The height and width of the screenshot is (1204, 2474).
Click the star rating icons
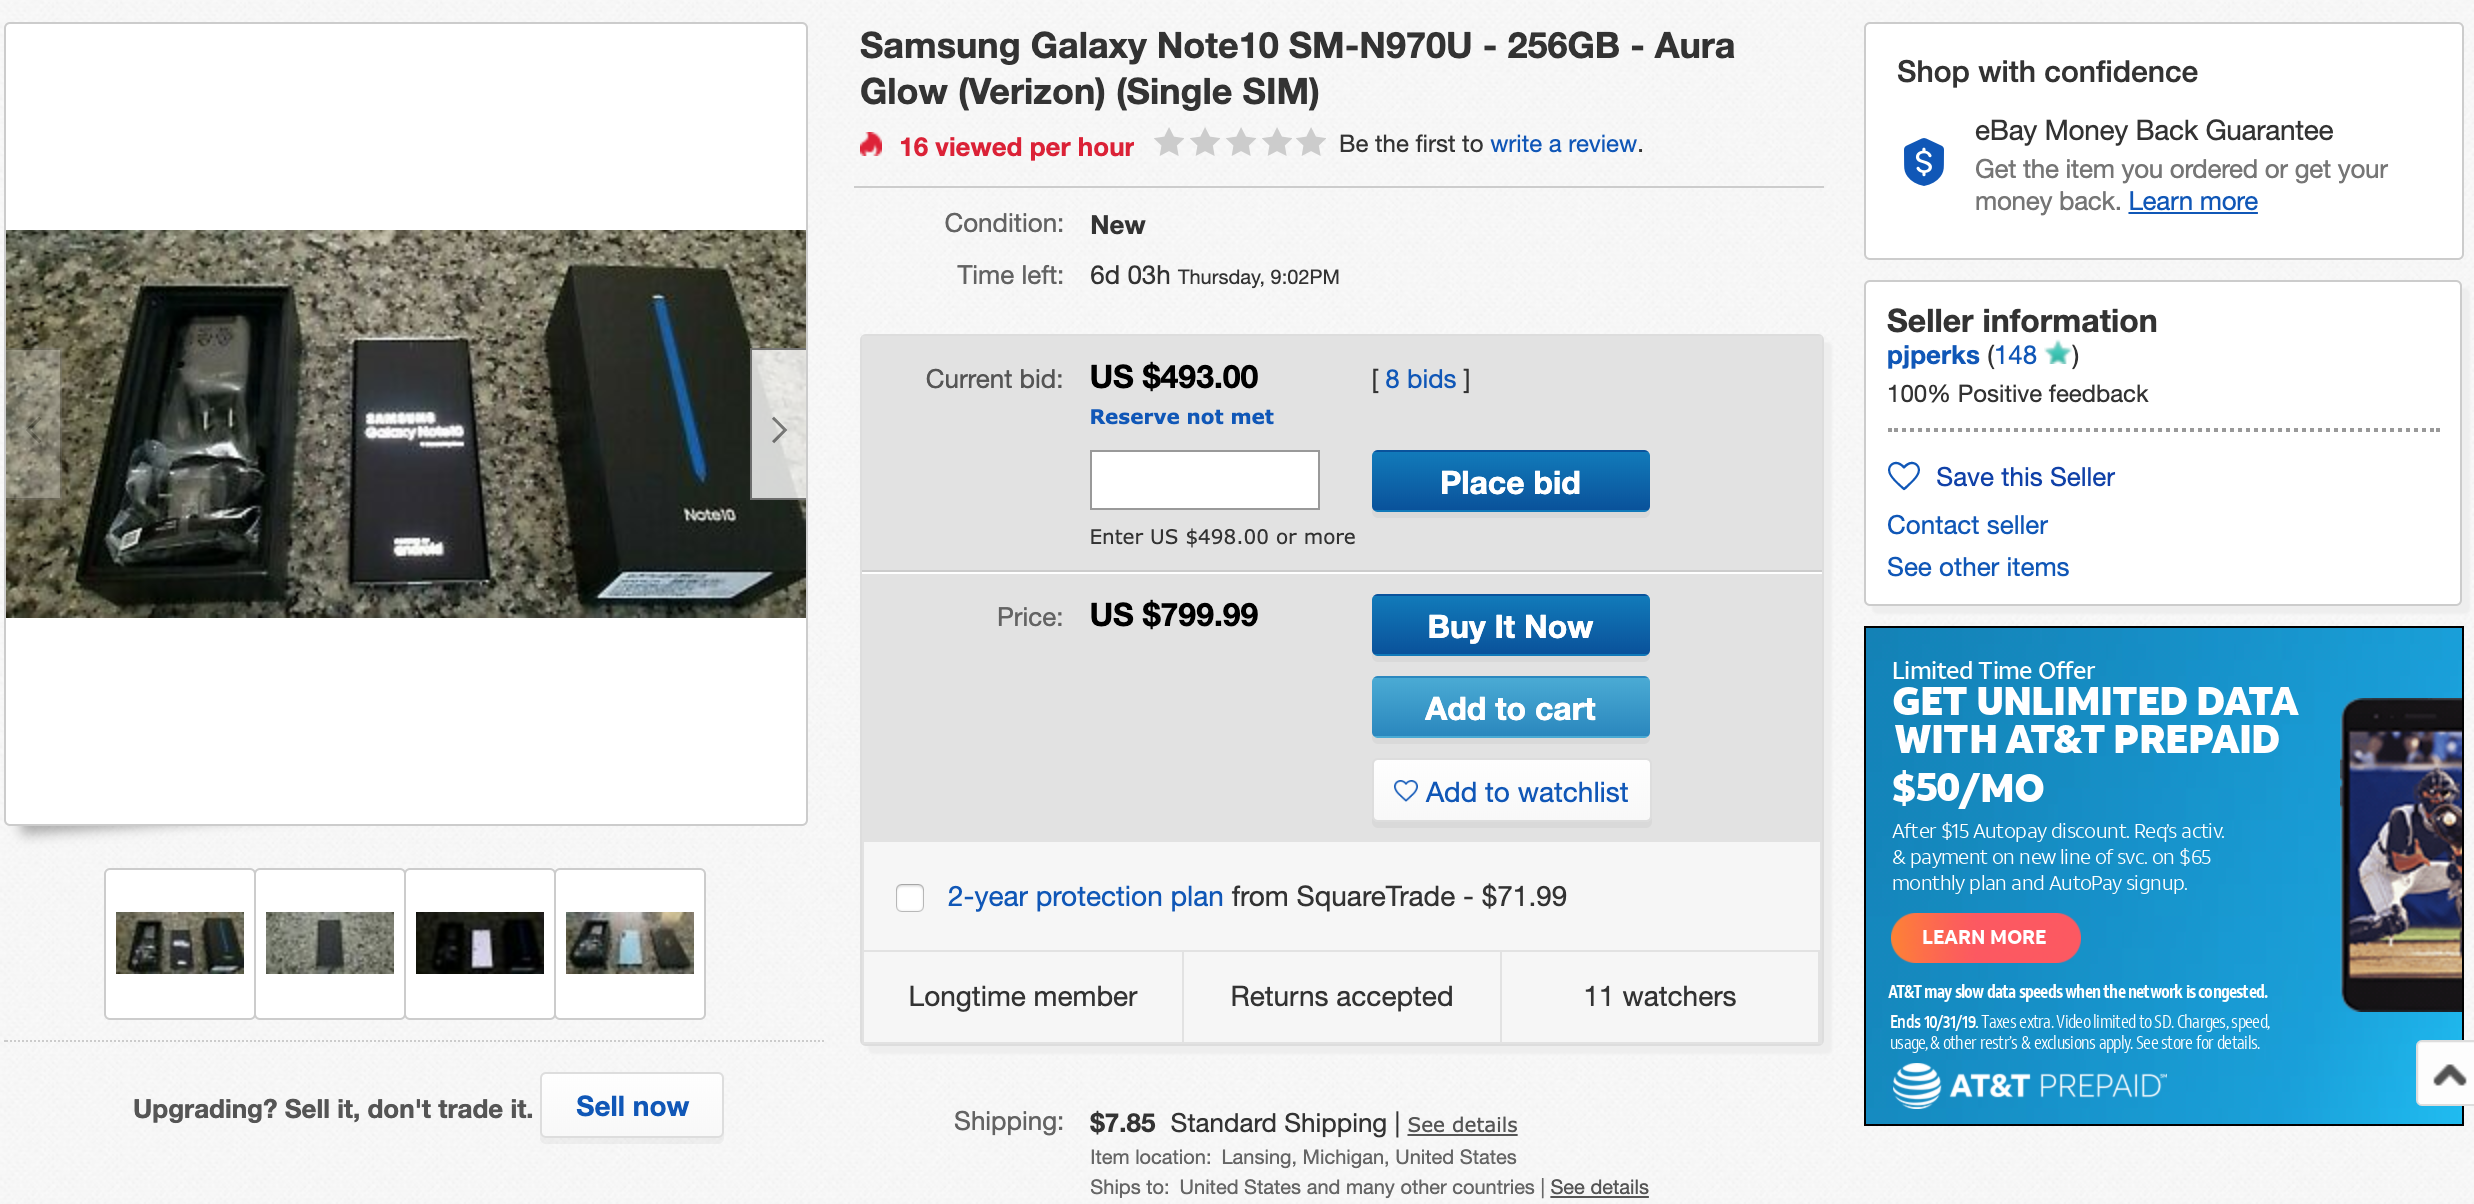[x=1240, y=144]
